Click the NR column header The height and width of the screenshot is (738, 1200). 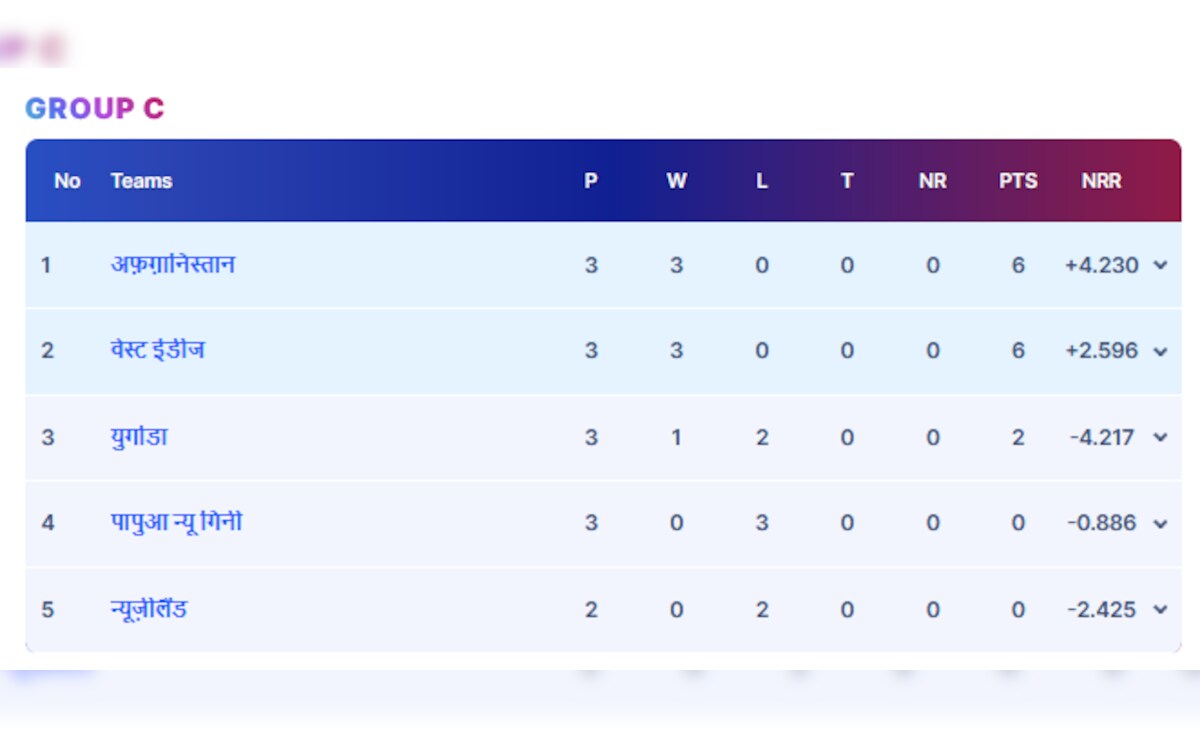pos(932,181)
